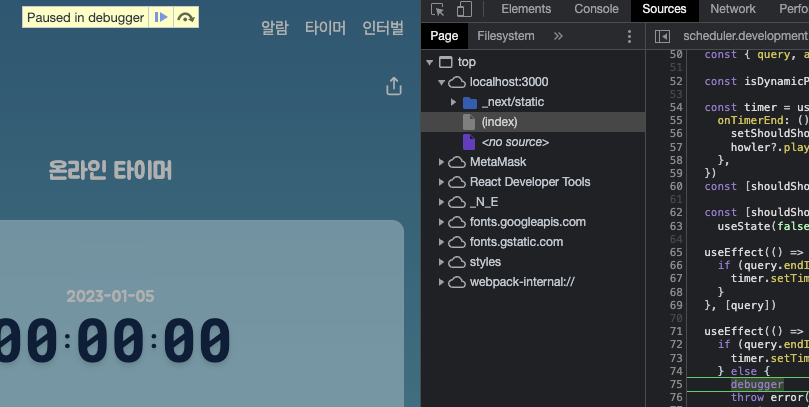Click line number 71 gutter
The width and height of the screenshot is (809, 407).
[675, 331]
